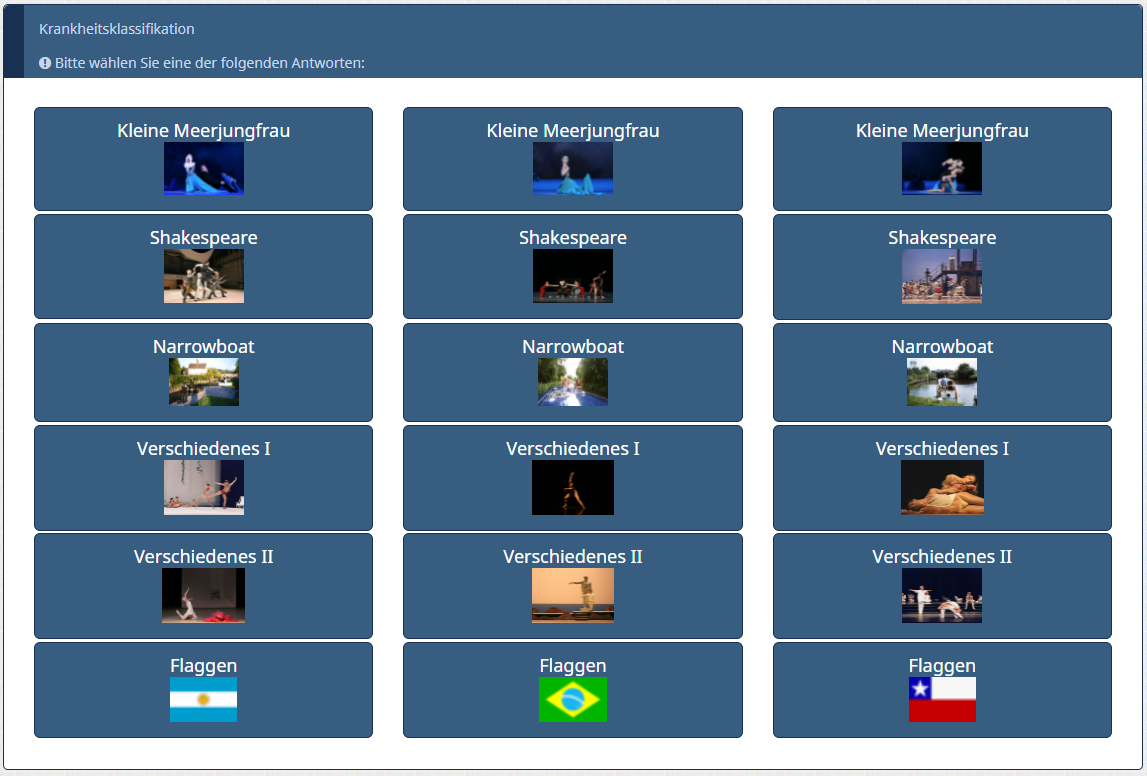Image resolution: width=1147 pixels, height=776 pixels.
Task: Pick Narrowboat photo with boat on open water
Action: coord(942,381)
